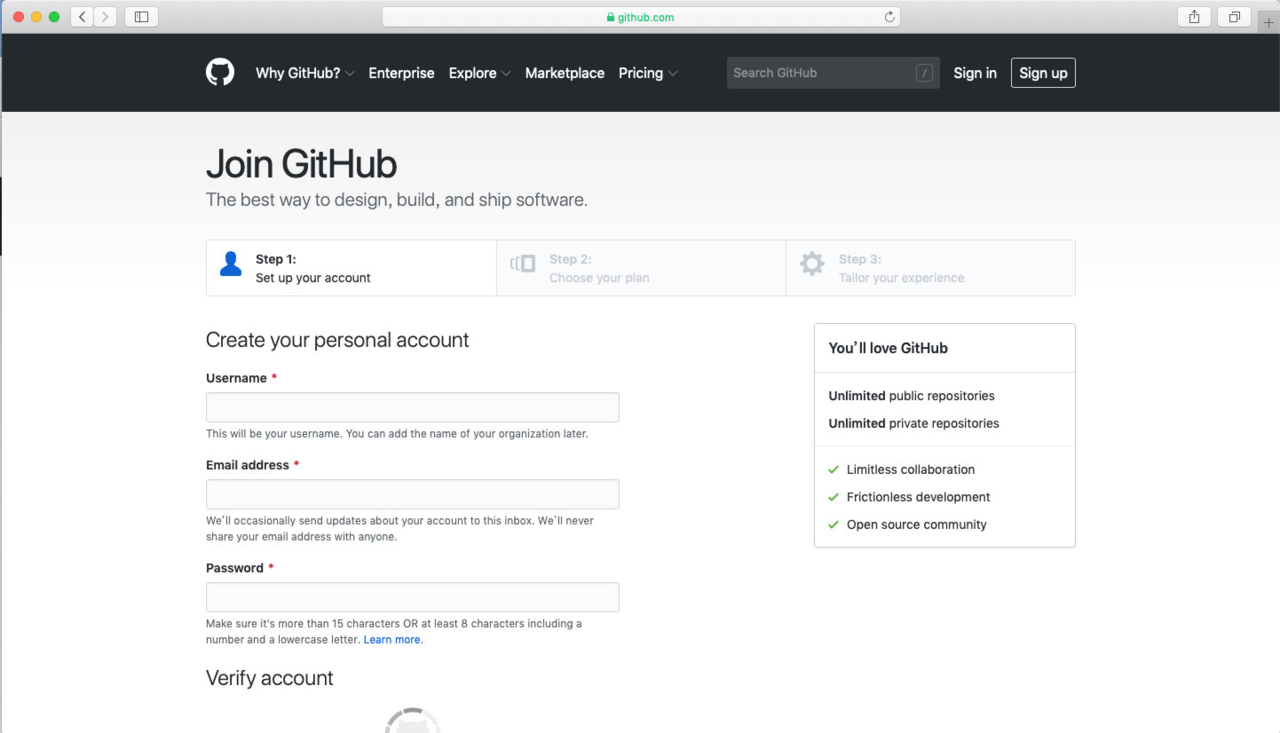Click into the Username input field
The height and width of the screenshot is (733, 1280).
click(412, 407)
